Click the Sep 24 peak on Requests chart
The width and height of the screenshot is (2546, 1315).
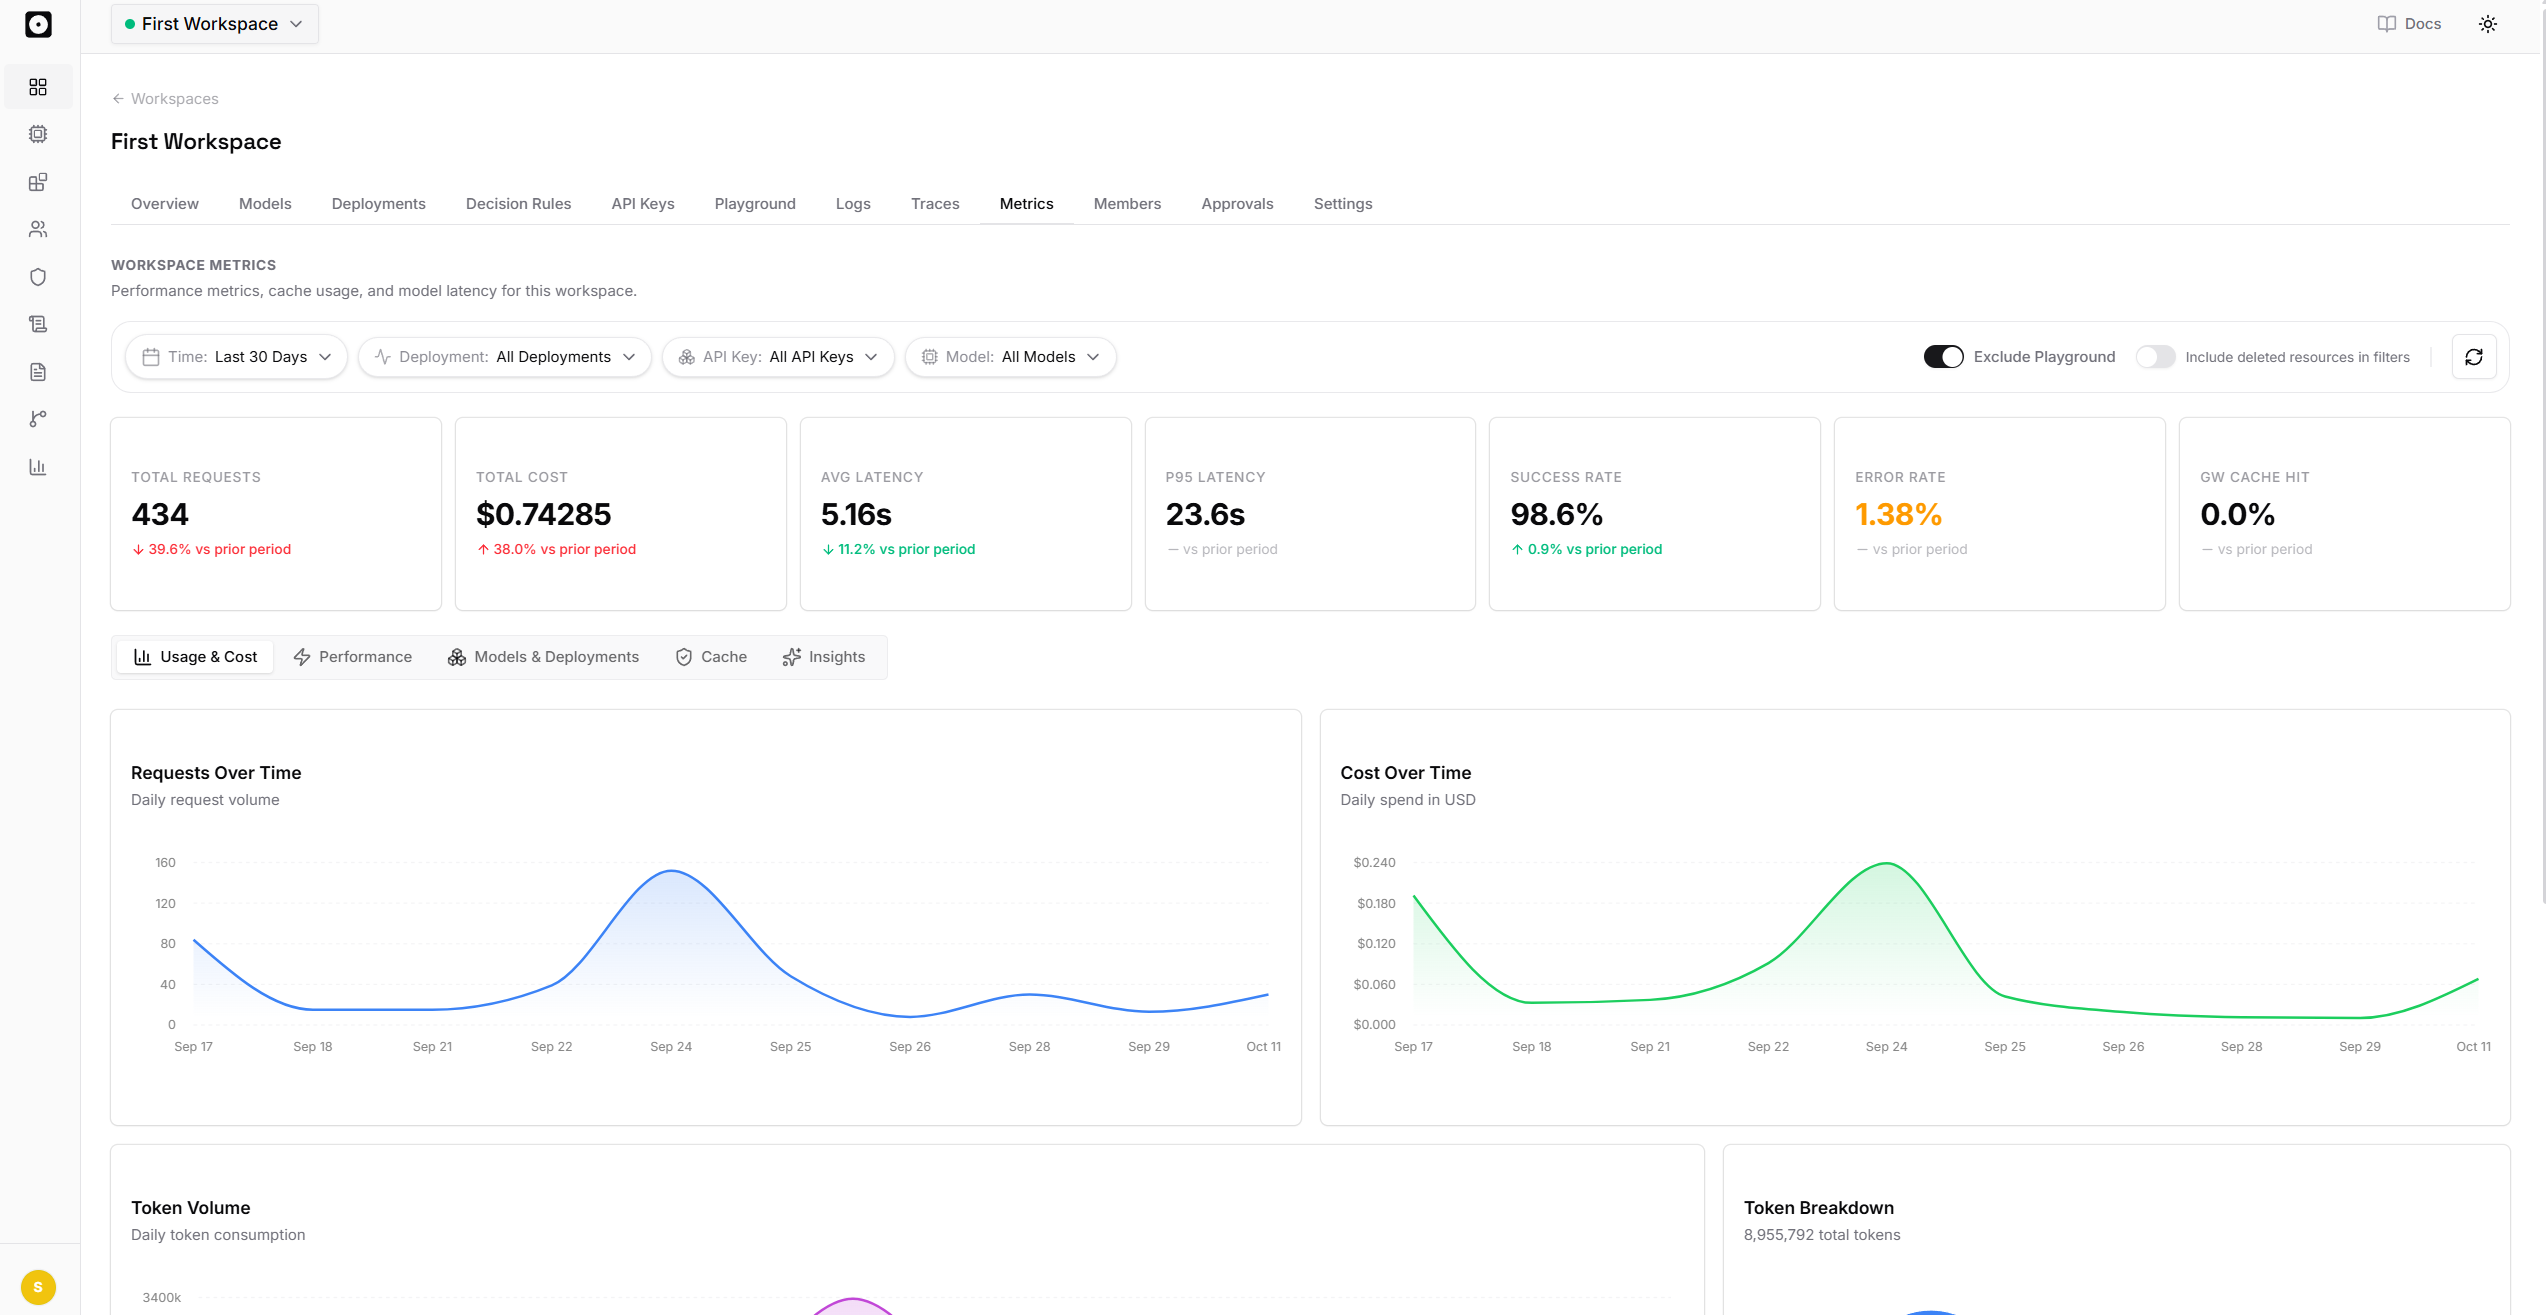[672, 871]
